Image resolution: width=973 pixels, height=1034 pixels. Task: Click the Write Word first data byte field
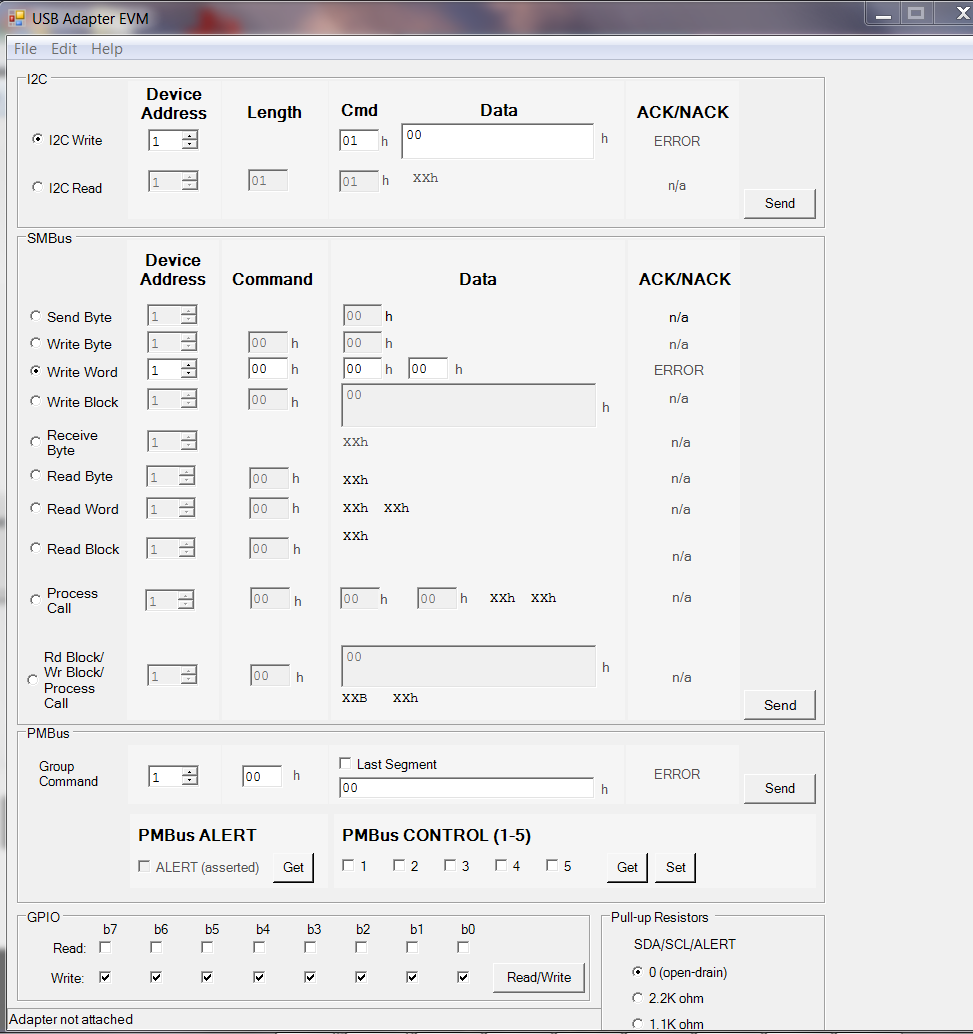point(362,369)
